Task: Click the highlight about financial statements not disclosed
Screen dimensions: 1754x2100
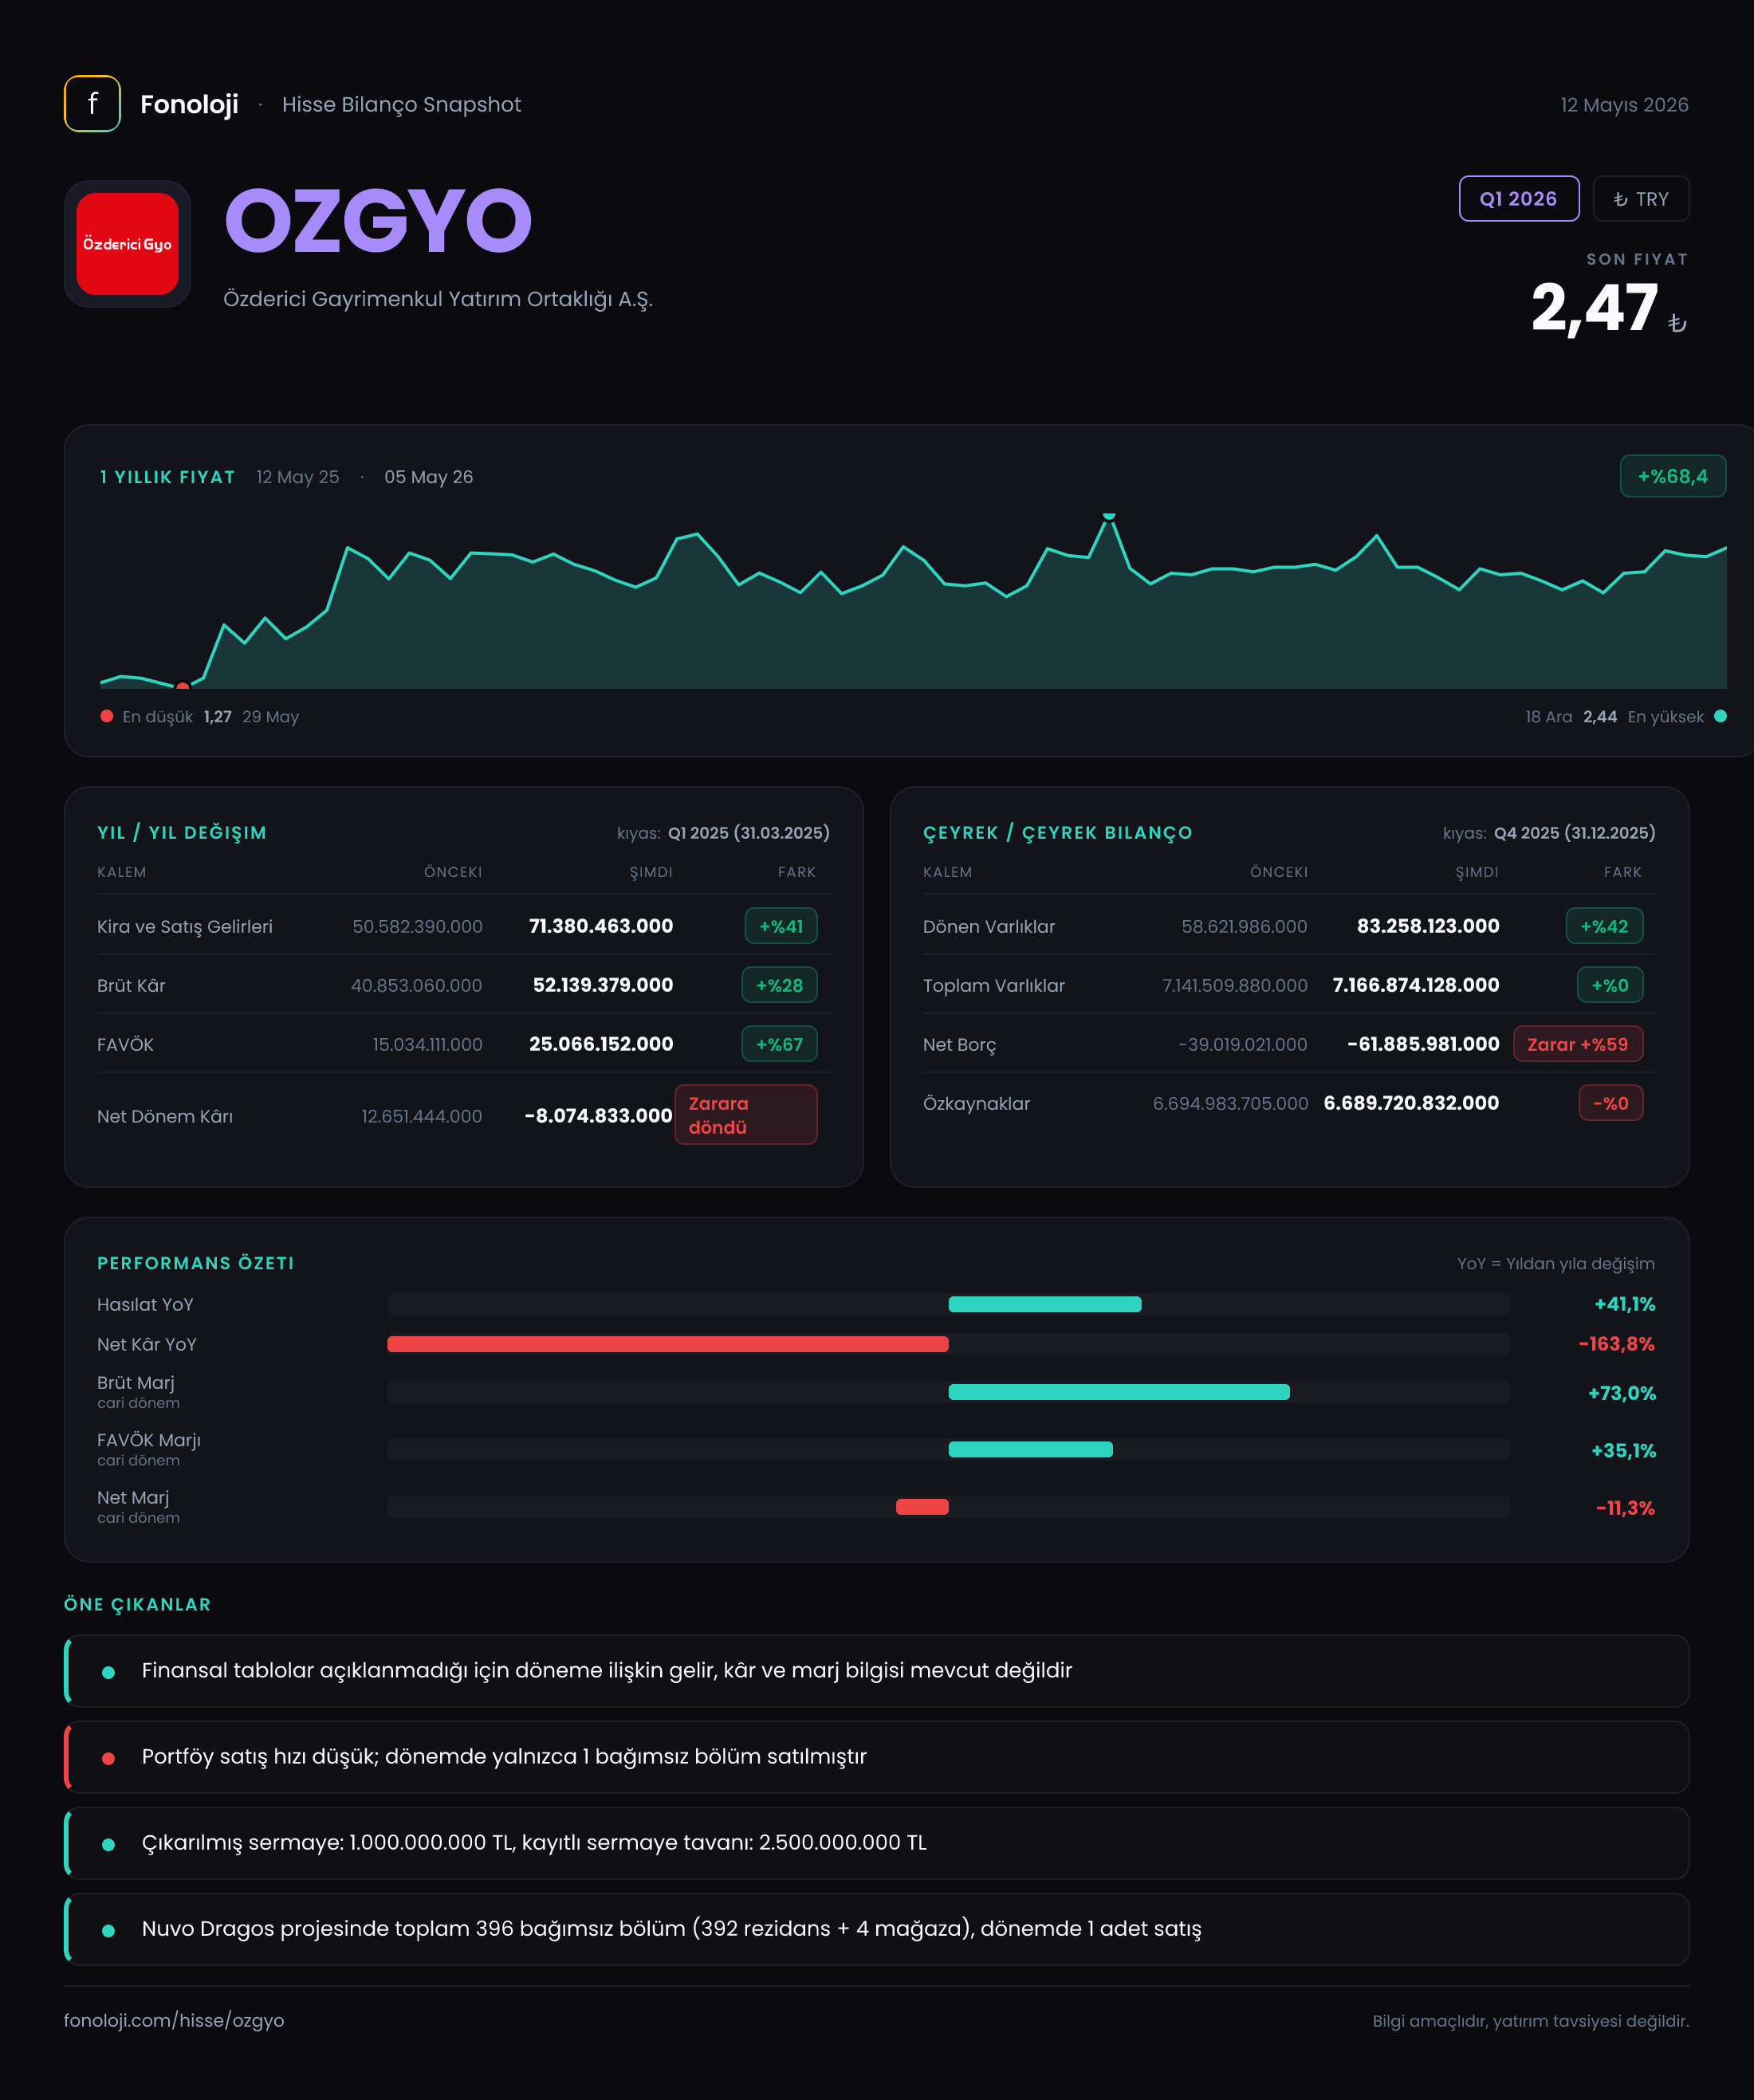Action: click(877, 1671)
